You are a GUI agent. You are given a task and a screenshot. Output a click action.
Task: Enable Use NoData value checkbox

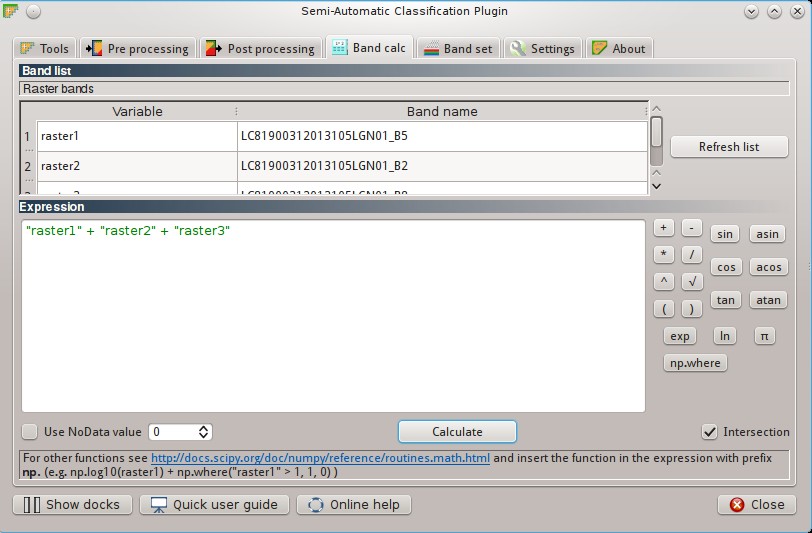[x=30, y=431]
